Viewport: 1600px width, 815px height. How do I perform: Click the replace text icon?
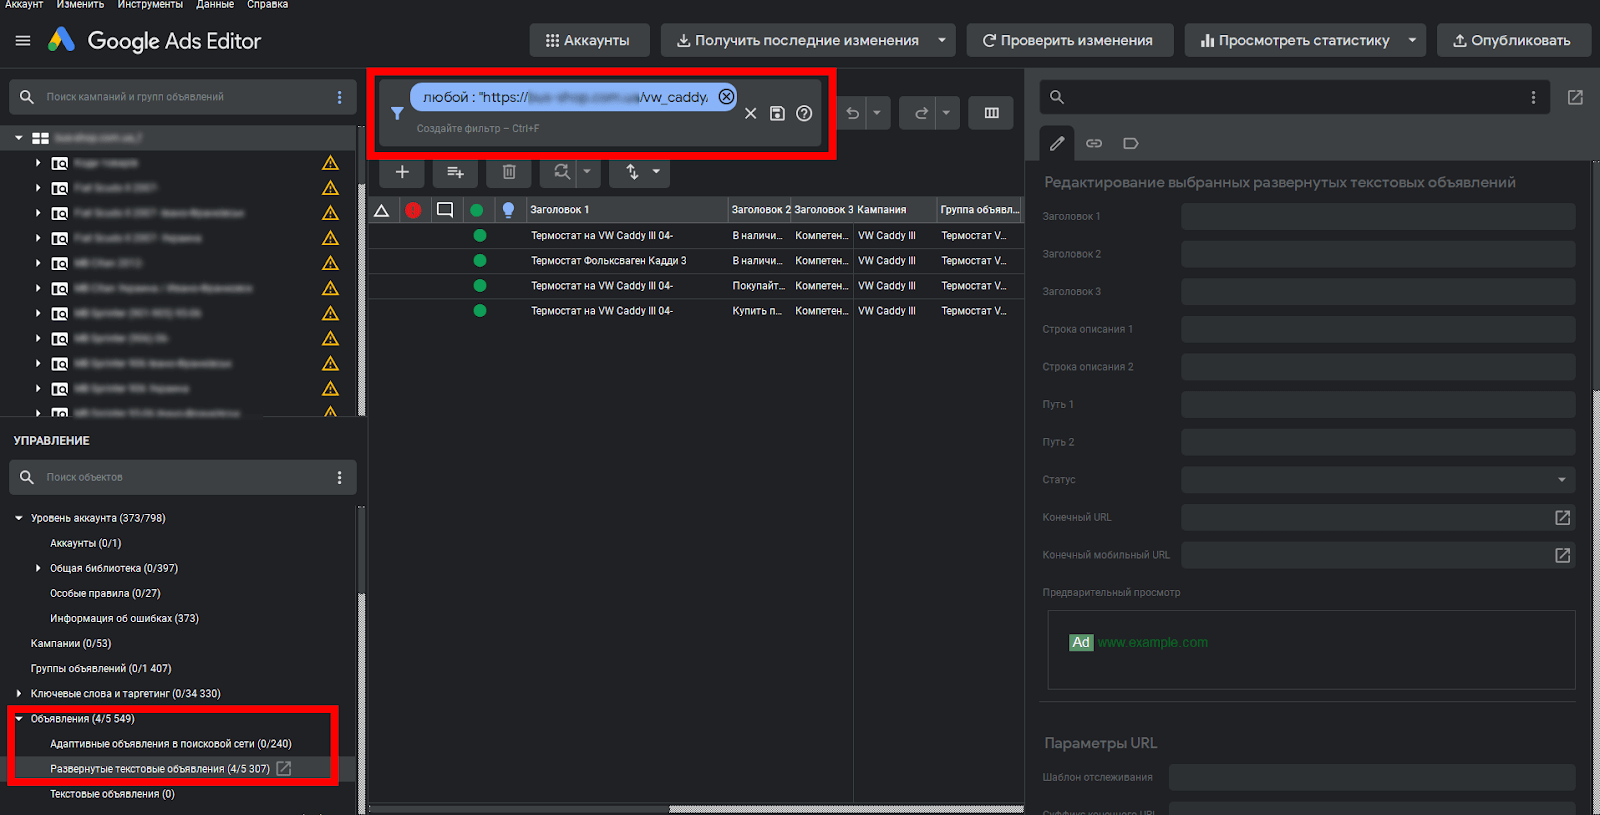pos(562,172)
